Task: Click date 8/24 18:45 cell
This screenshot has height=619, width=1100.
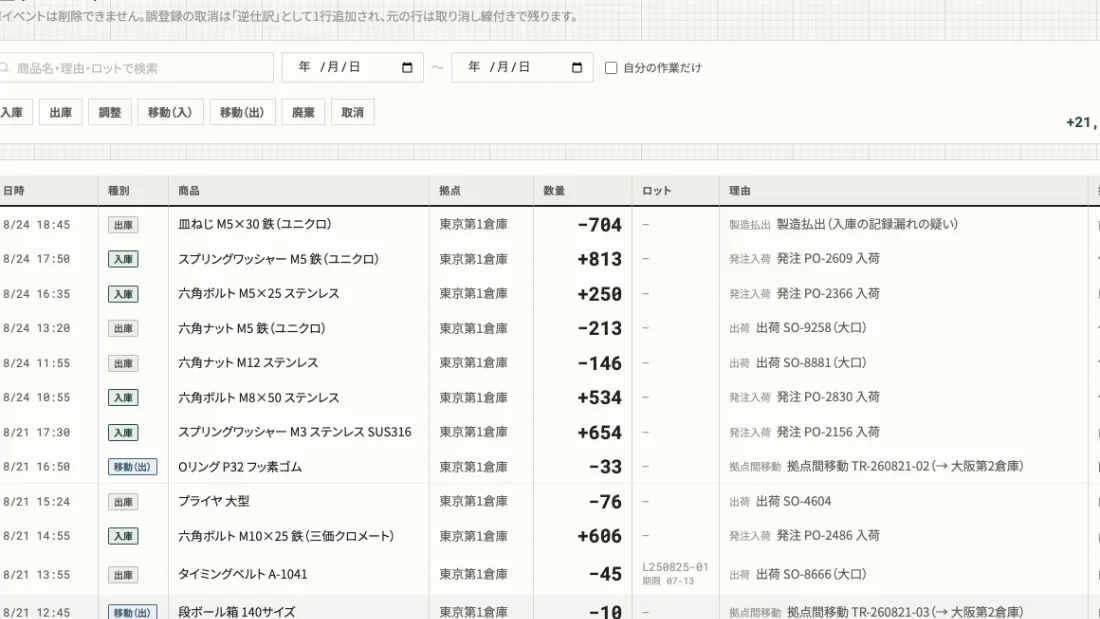Action: pos(36,225)
